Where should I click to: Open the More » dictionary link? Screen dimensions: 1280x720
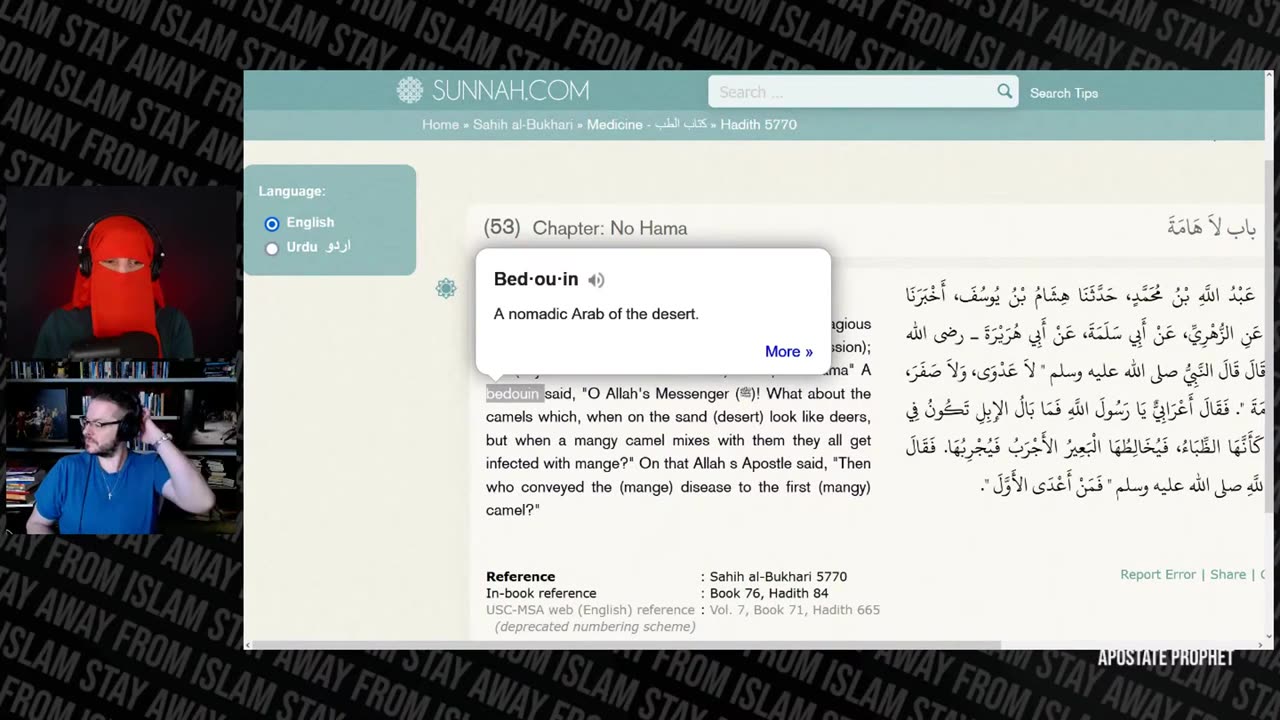(x=789, y=352)
